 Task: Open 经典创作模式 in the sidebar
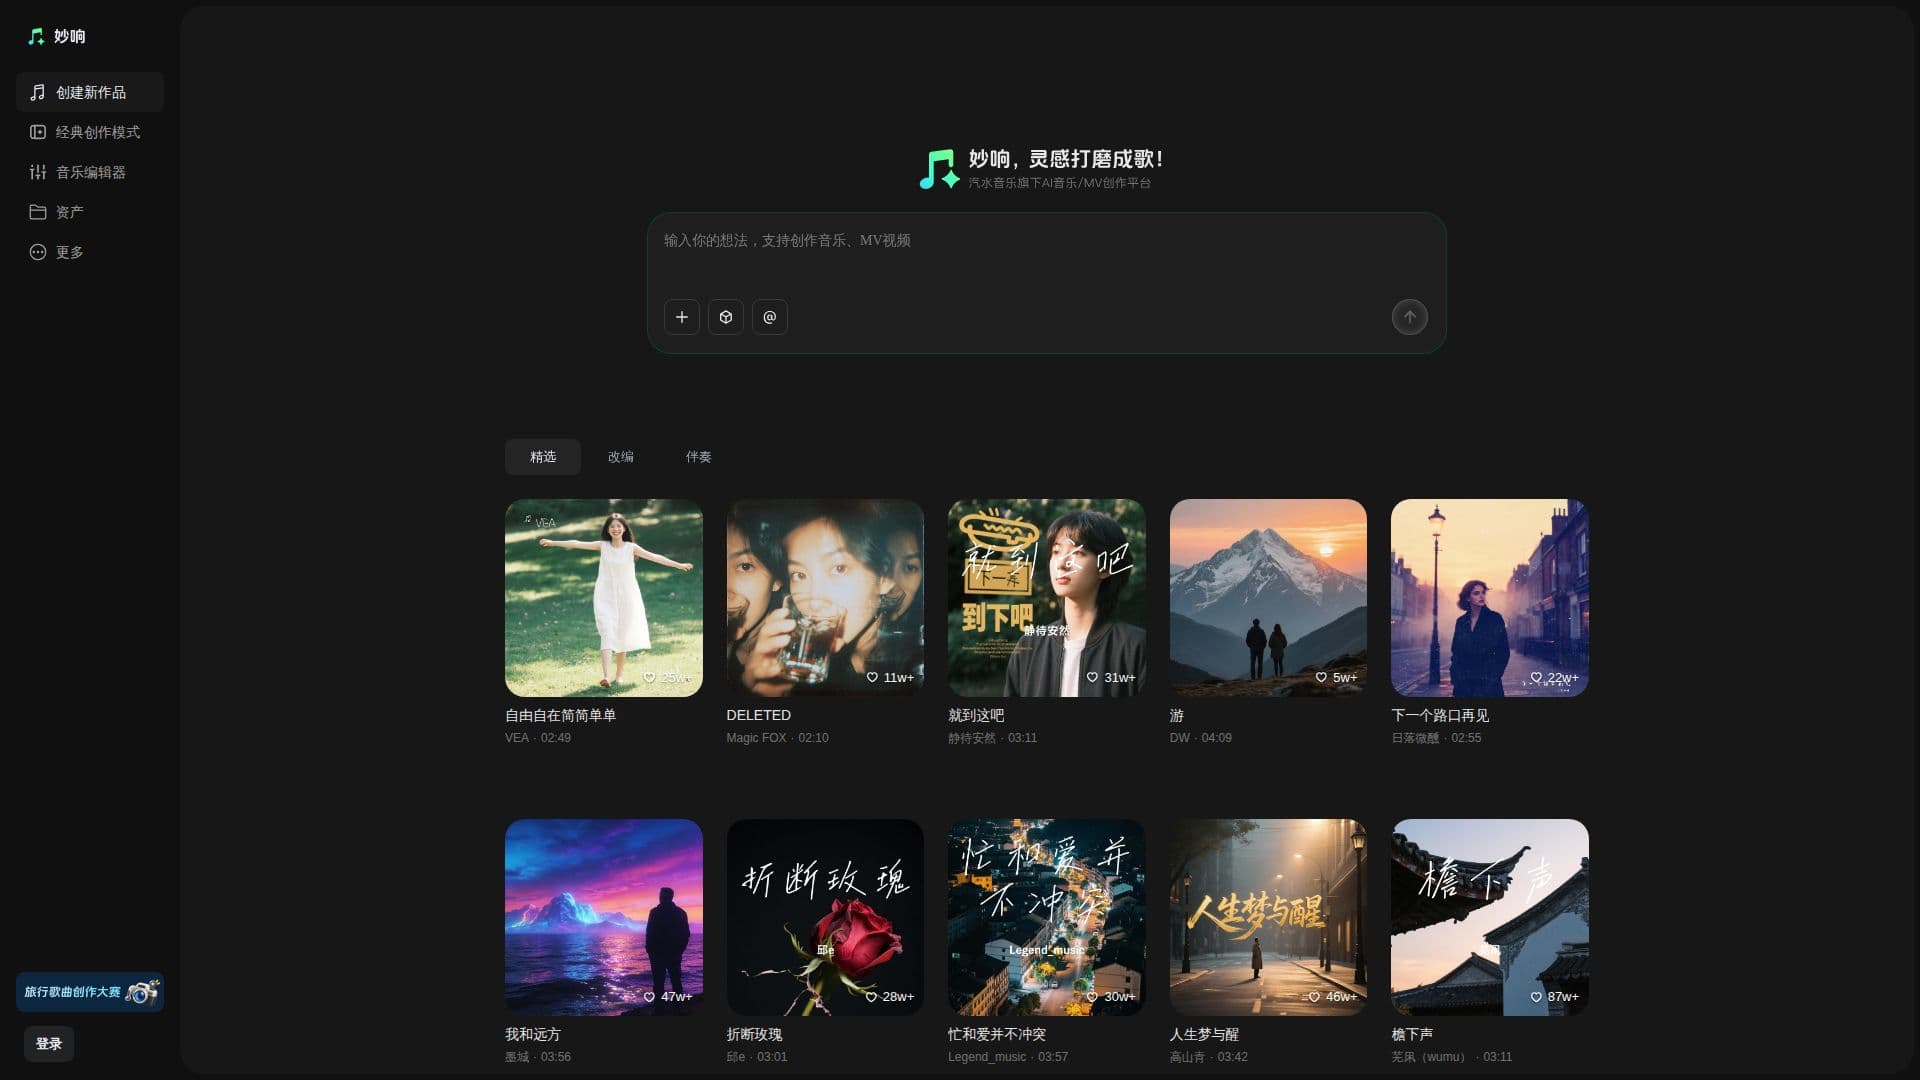tap(90, 132)
